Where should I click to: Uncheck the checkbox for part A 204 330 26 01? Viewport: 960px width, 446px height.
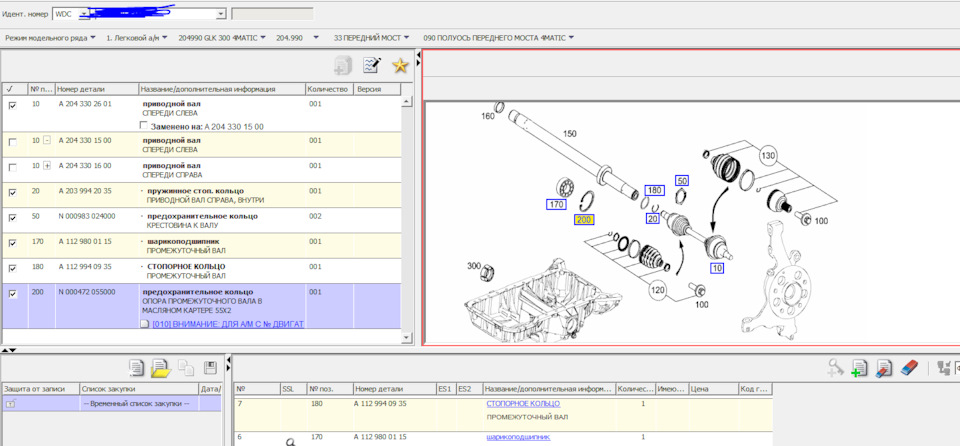(x=12, y=104)
